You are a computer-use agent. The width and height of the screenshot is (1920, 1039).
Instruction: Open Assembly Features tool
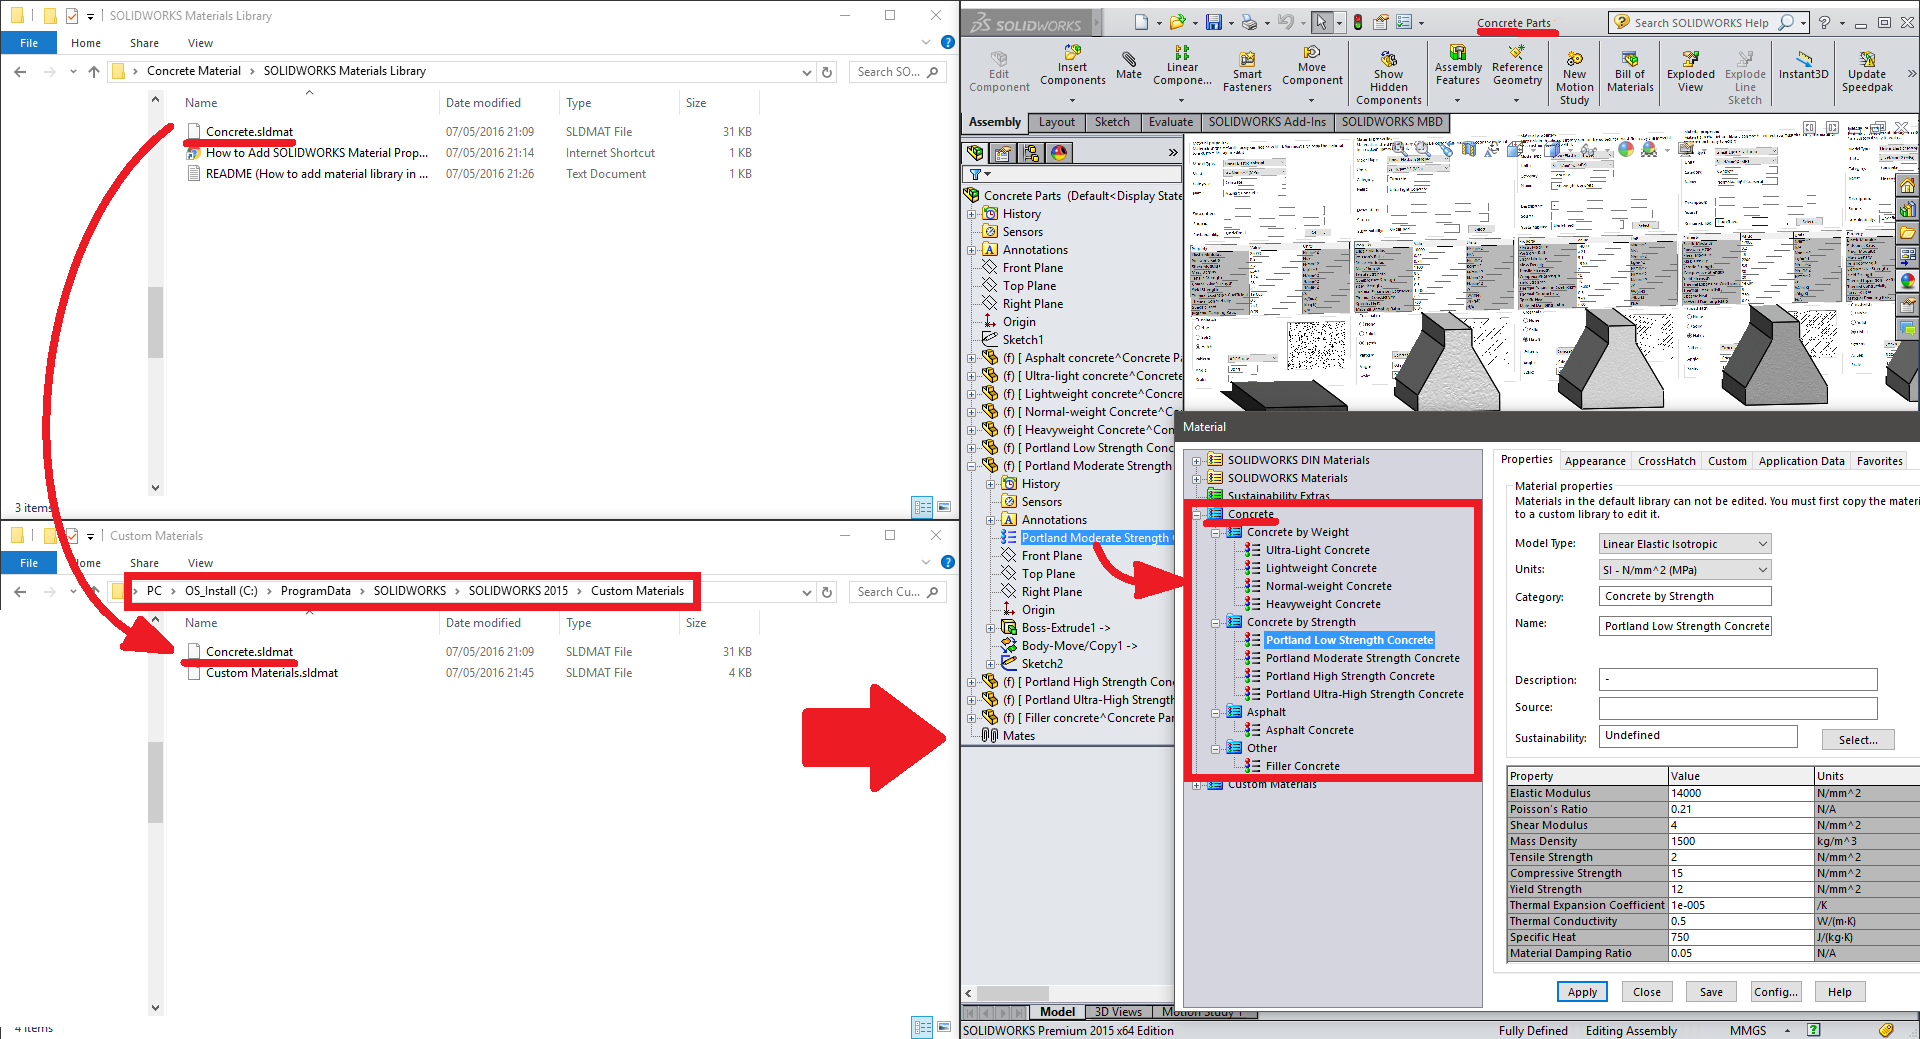(x=1458, y=66)
